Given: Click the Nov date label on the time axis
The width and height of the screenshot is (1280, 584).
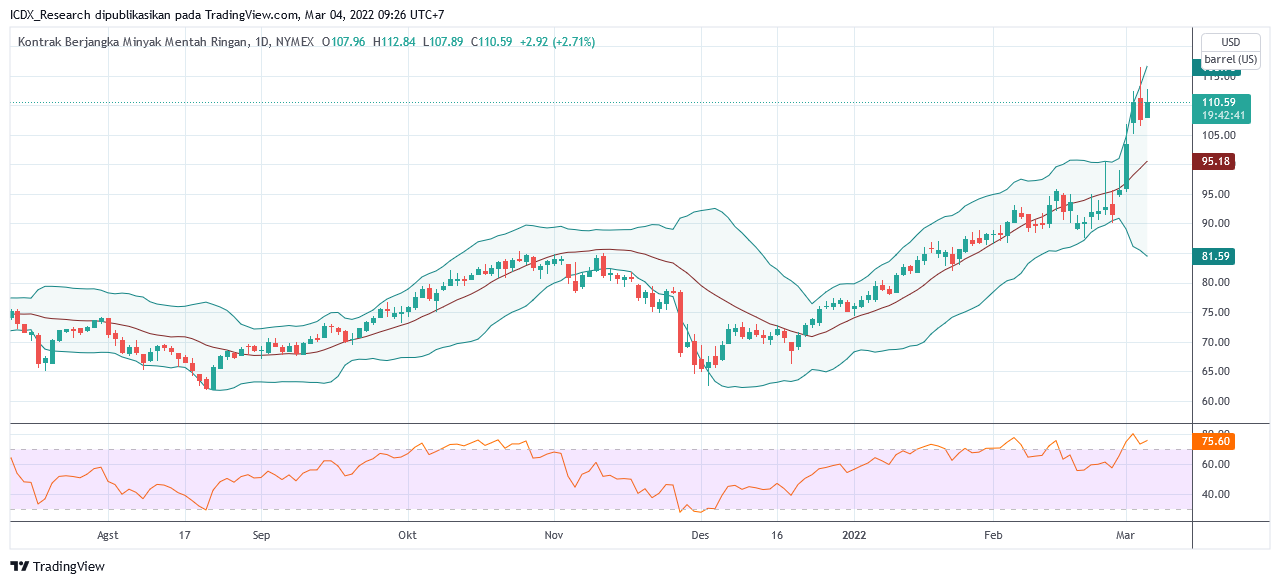Looking at the screenshot, I should click(x=553, y=535).
